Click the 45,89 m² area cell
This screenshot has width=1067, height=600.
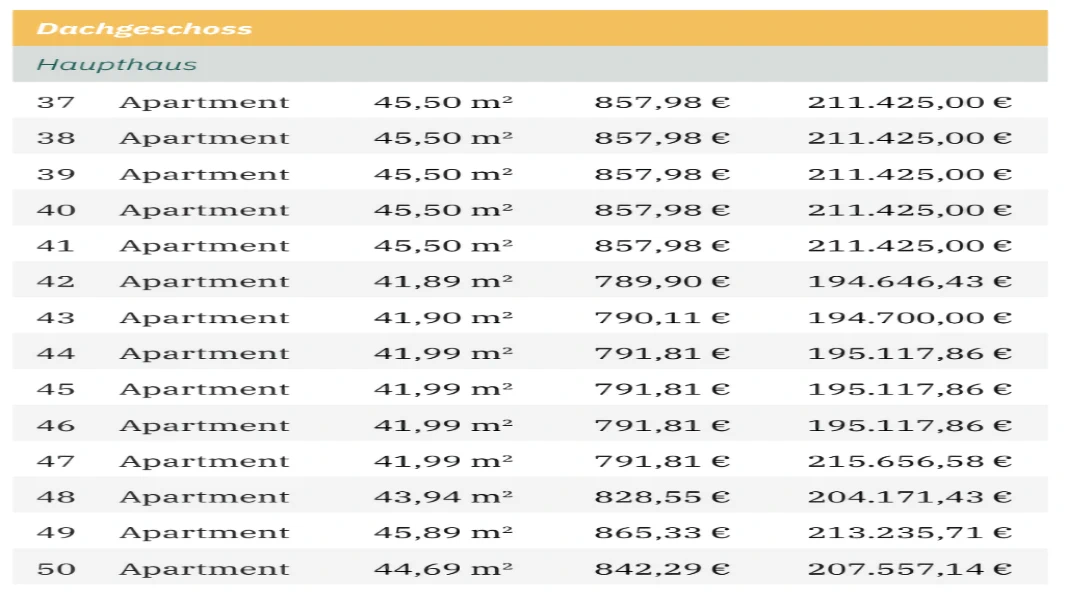(443, 533)
